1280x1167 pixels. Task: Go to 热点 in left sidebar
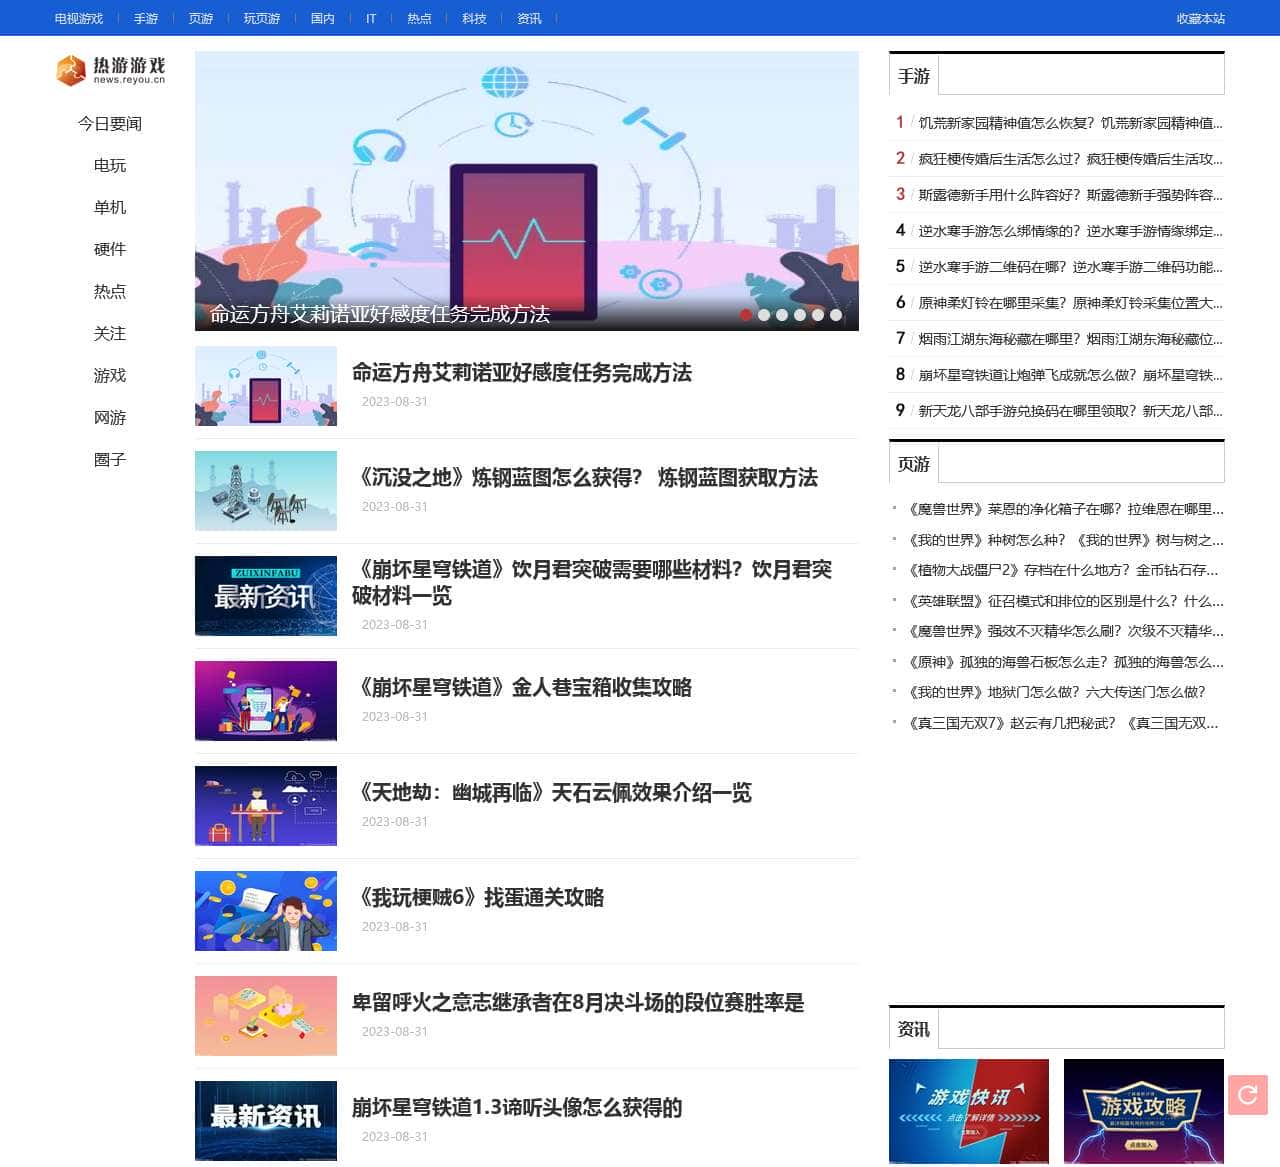pos(110,292)
